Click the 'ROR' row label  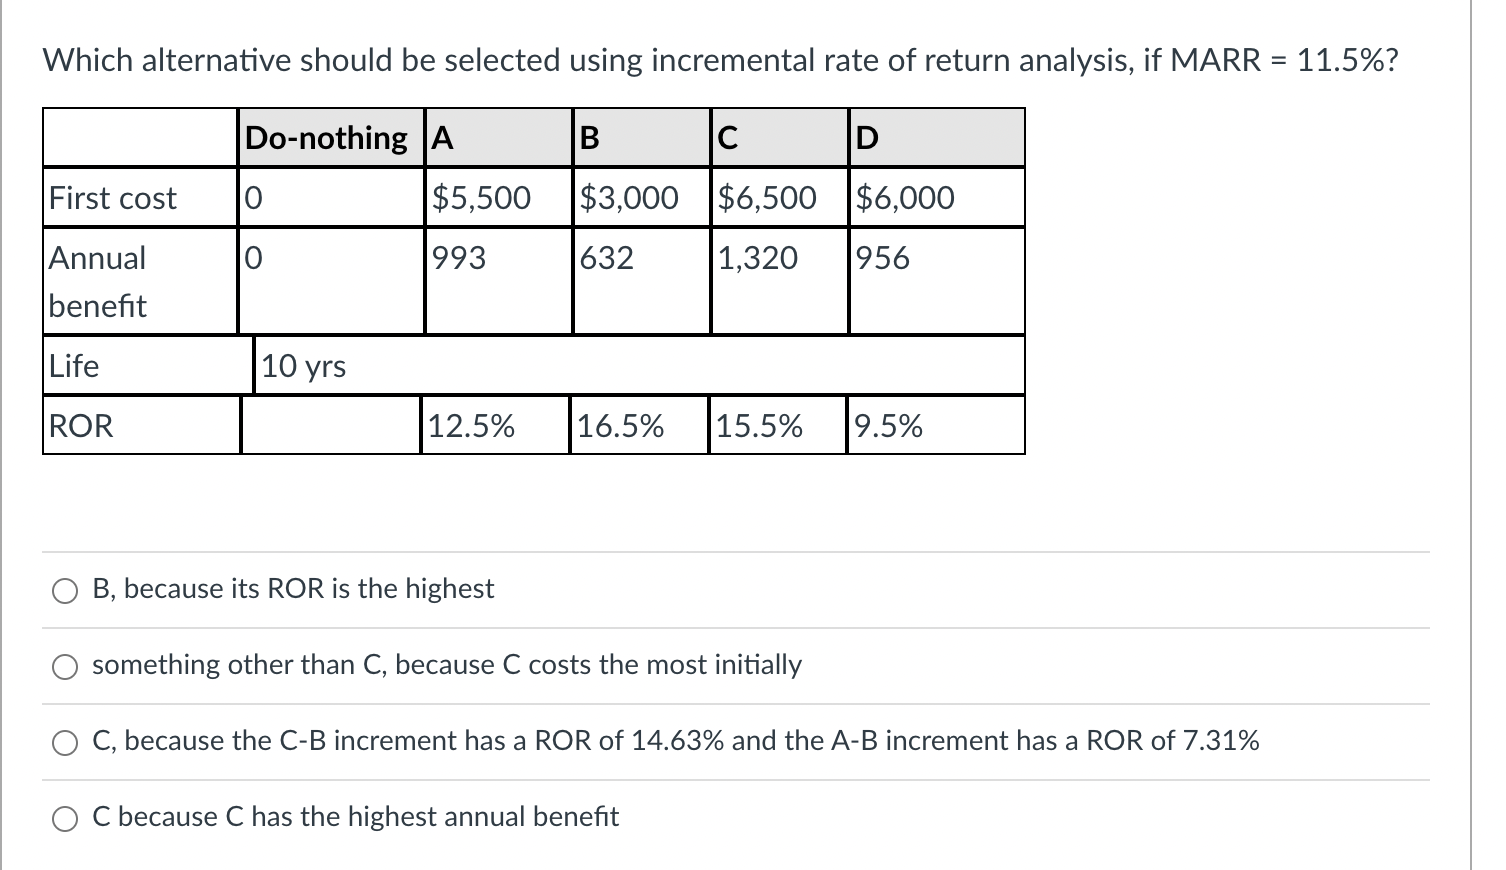(78, 426)
